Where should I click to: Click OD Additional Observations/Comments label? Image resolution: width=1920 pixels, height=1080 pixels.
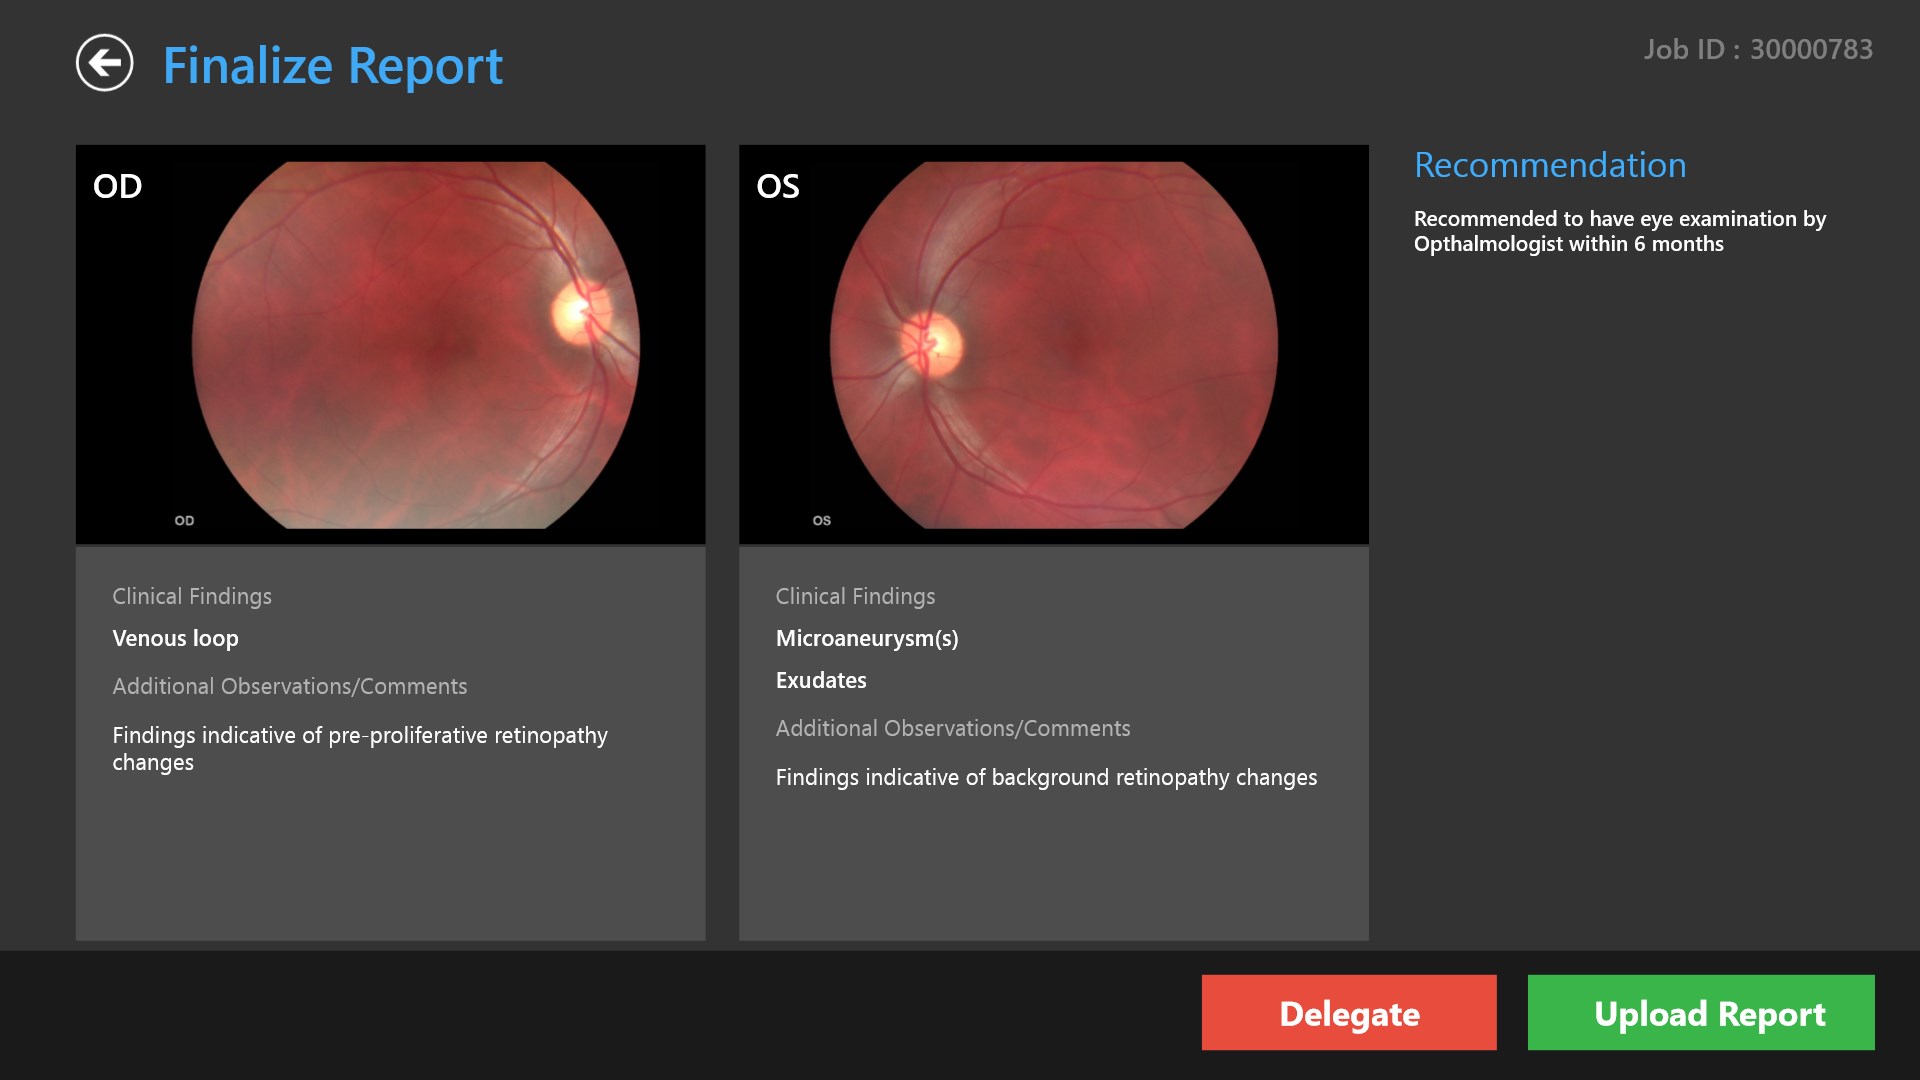[x=289, y=686]
